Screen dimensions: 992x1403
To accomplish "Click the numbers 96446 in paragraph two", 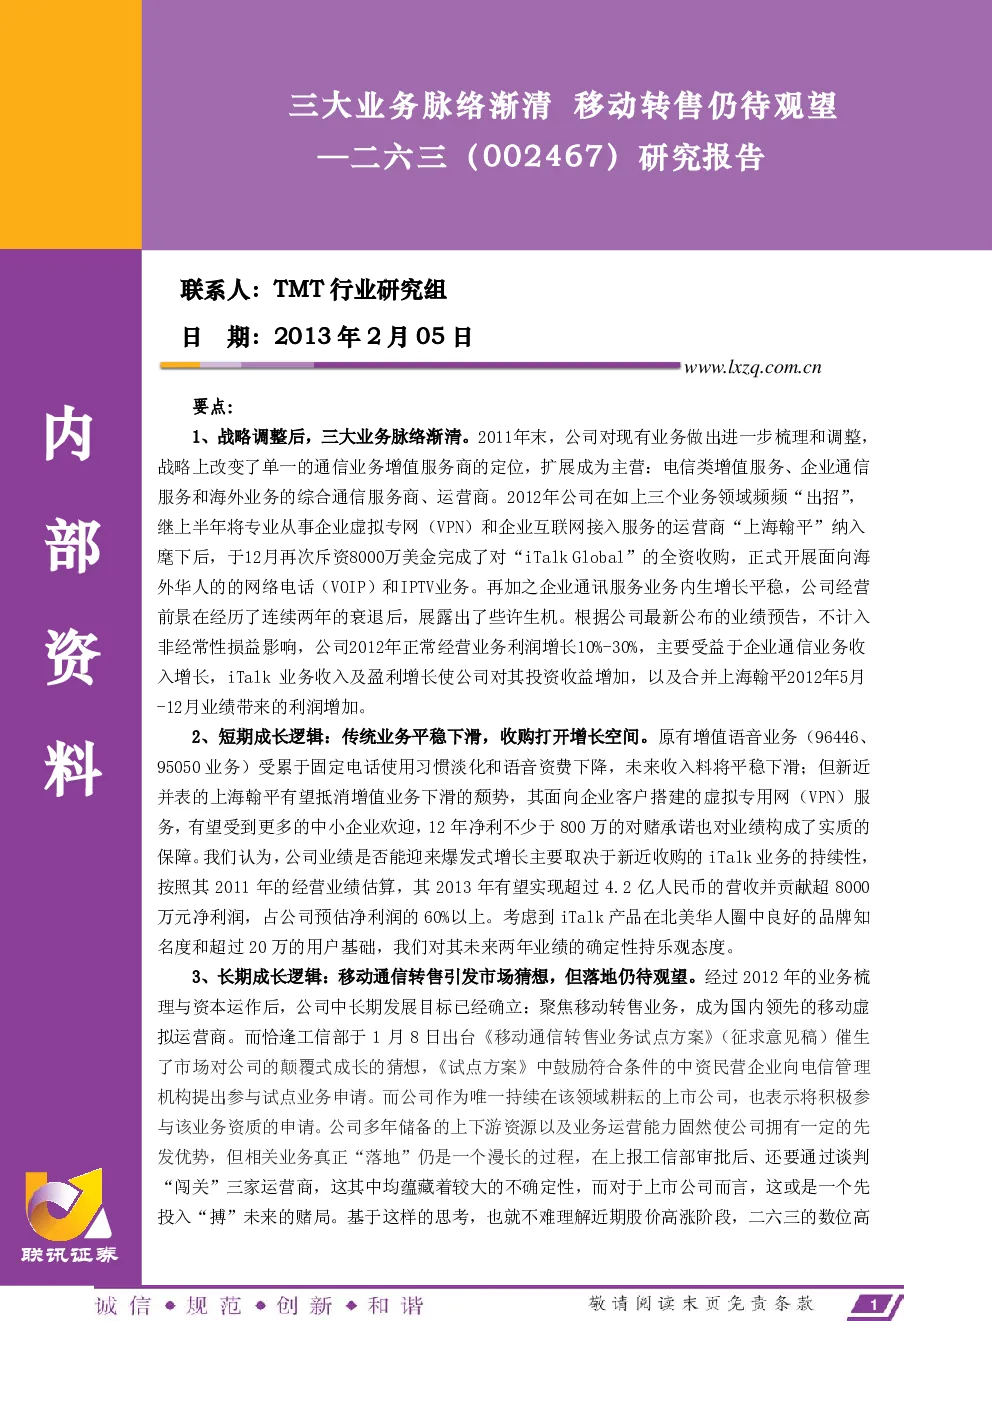I will [837, 737].
